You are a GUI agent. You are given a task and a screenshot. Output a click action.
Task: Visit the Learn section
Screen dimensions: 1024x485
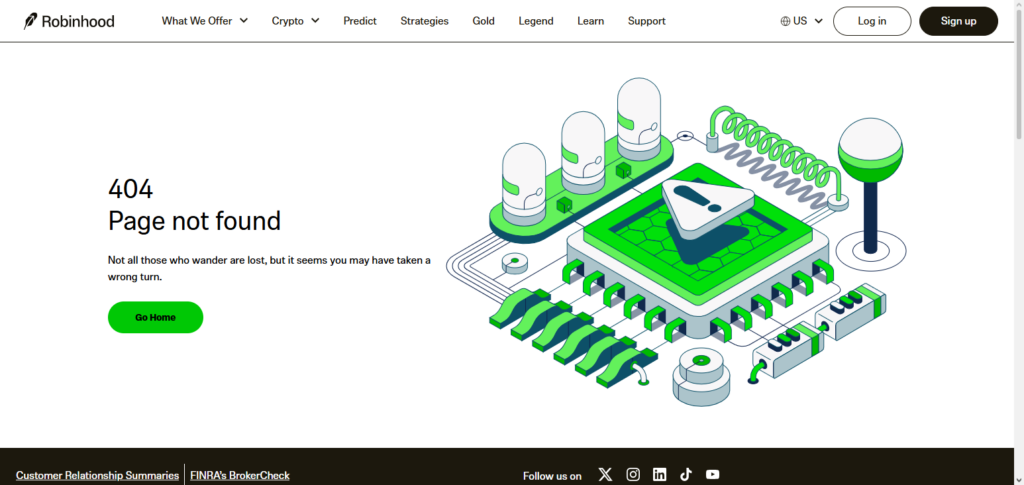590,21
